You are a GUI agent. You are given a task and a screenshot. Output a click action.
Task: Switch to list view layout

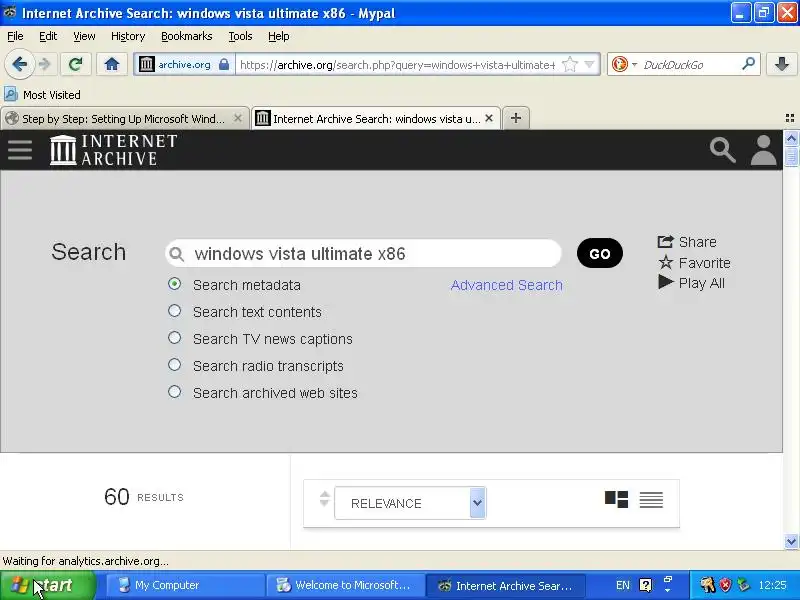pyautogui.click(x=651, y=500)
